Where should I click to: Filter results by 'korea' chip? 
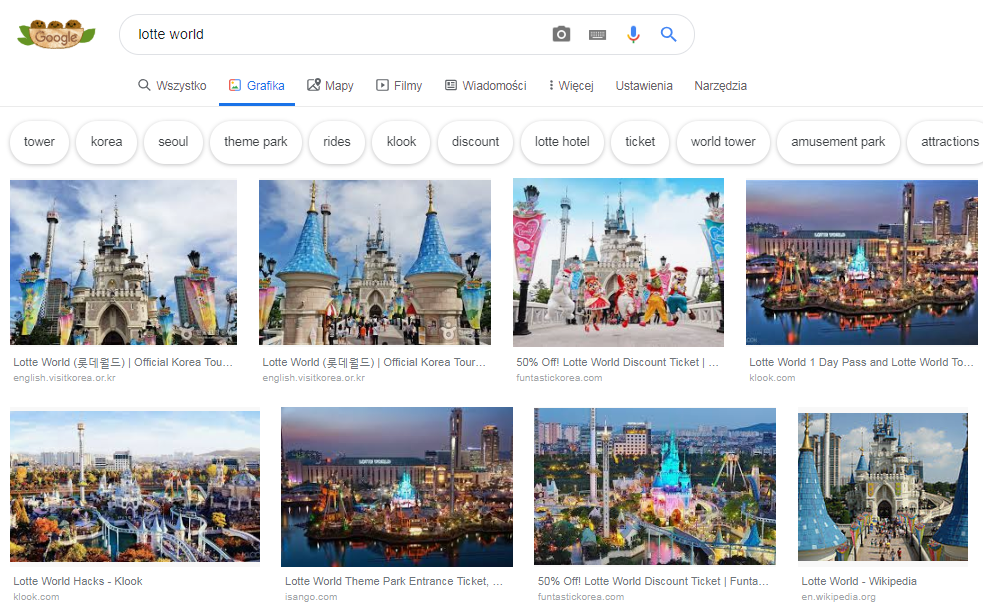point(107,142)
